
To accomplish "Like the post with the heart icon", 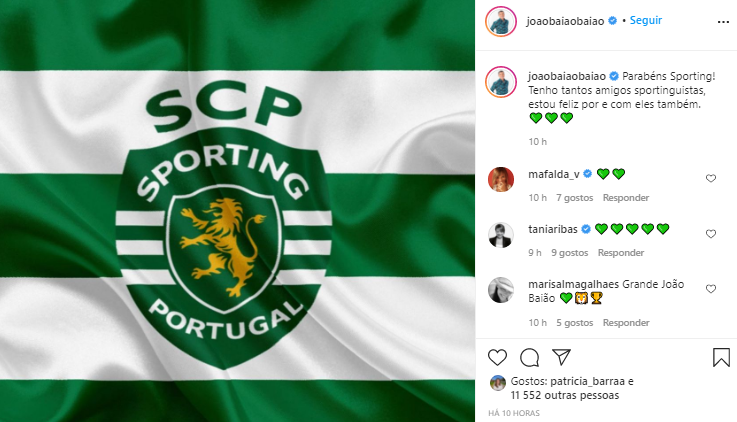I will coord(497,358).
